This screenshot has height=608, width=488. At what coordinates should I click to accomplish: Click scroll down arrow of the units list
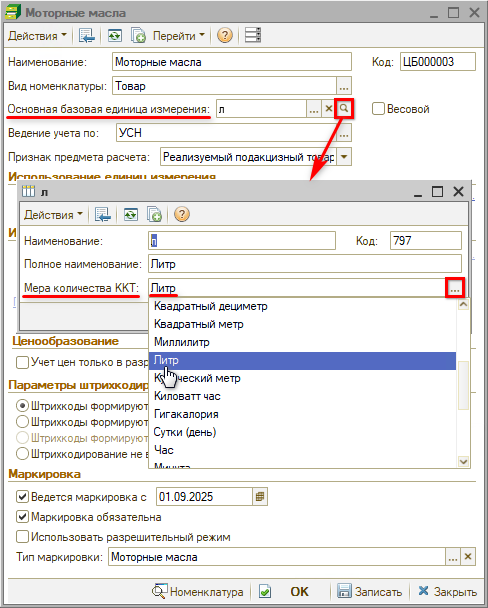464,461
